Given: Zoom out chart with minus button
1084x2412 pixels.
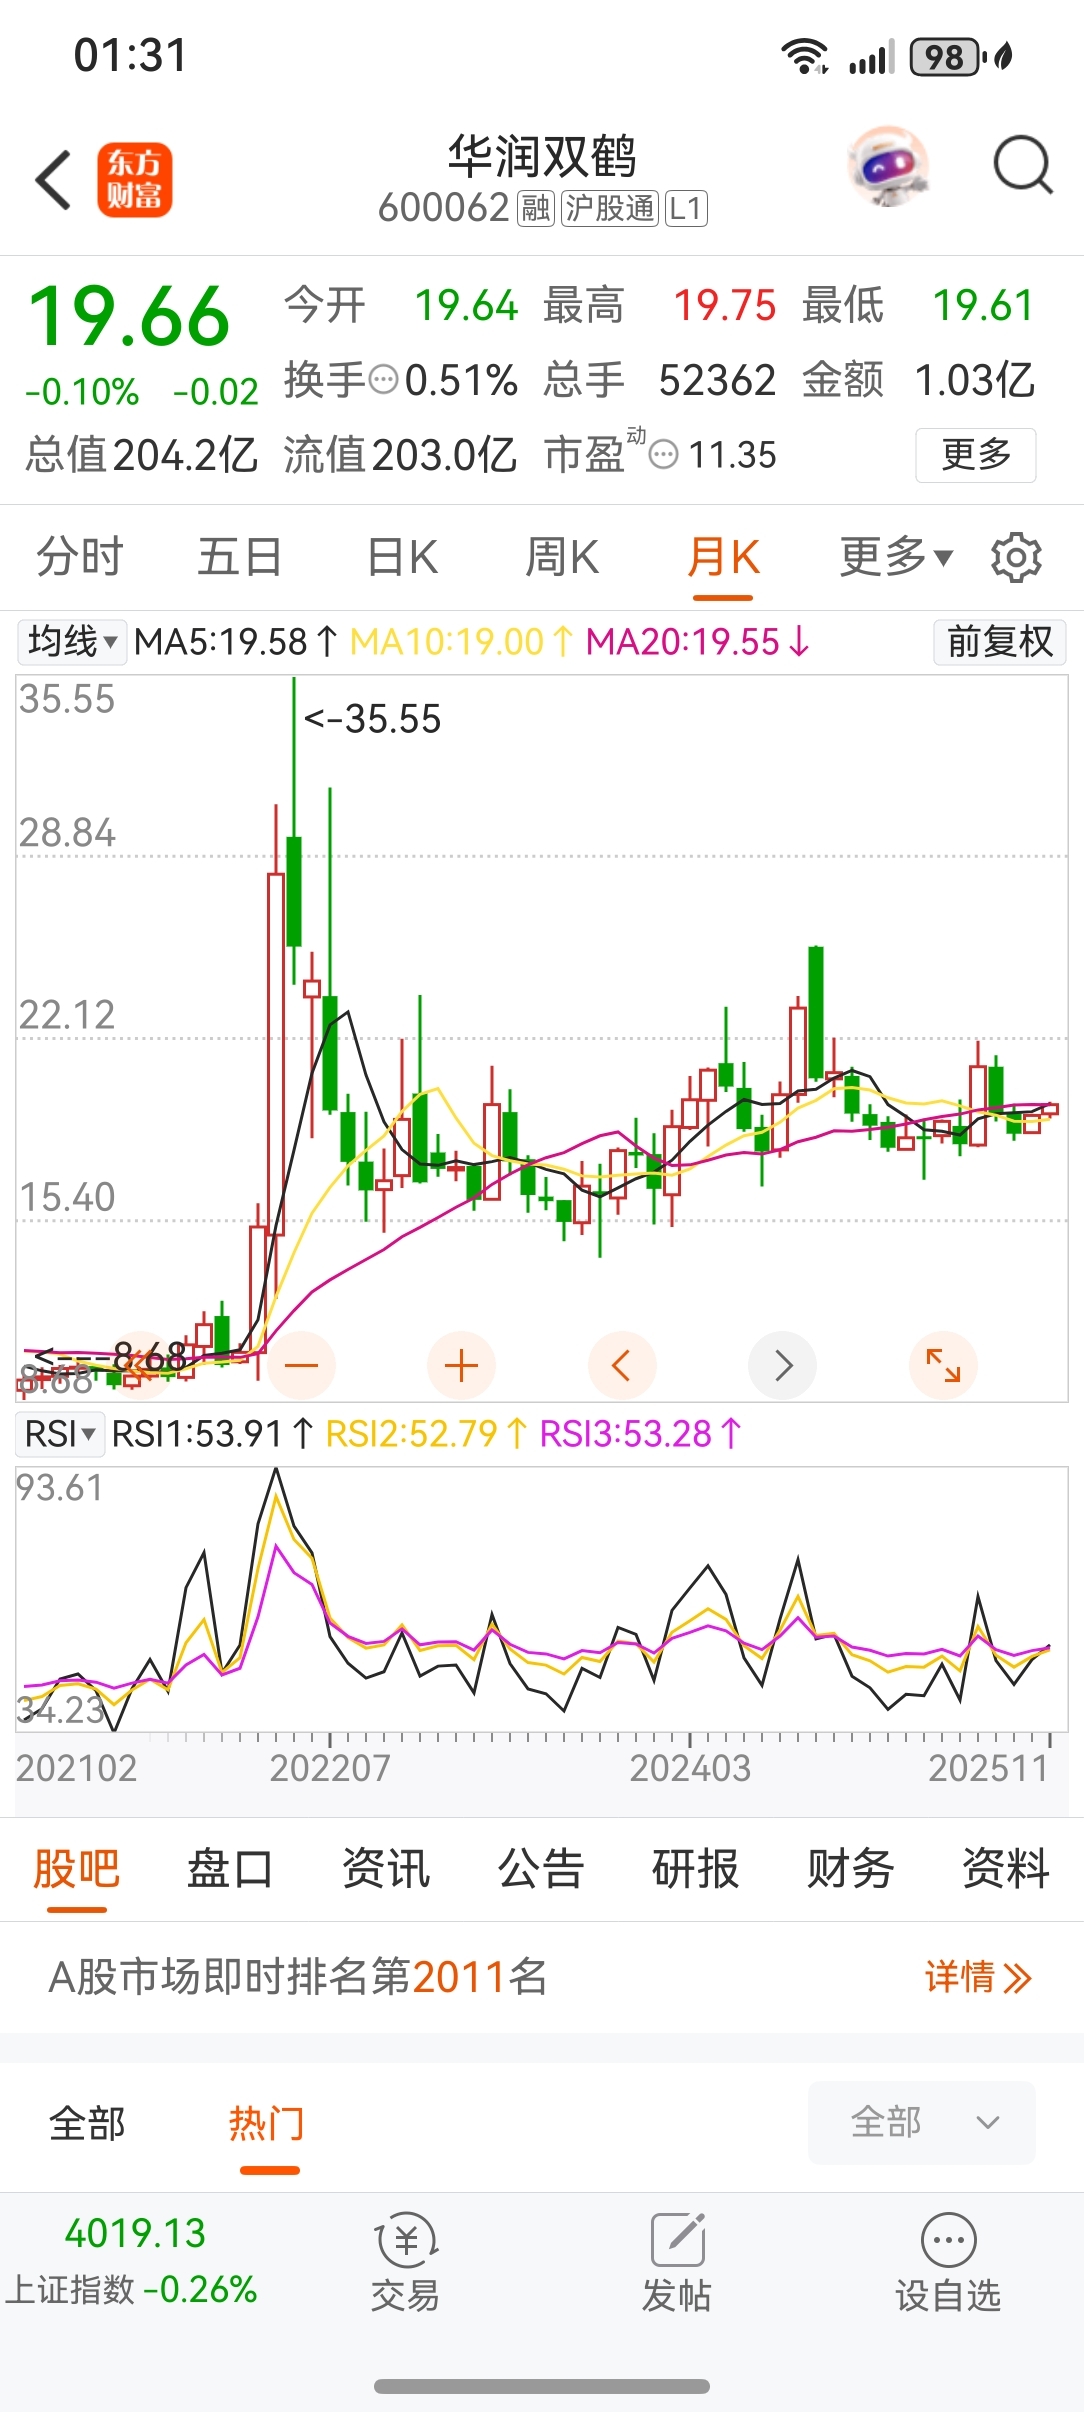Looking at the screenshot, I should point(301,1365).
